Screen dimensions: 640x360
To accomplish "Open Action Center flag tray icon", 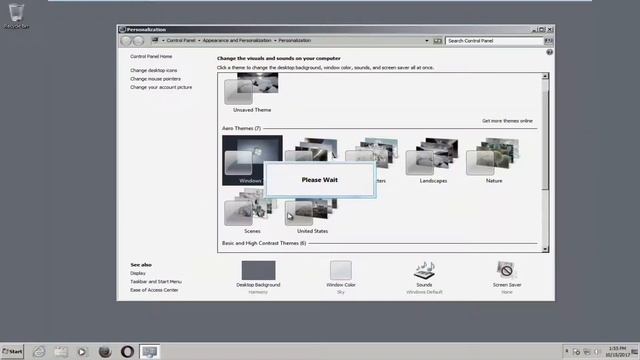I will (576, 352).
